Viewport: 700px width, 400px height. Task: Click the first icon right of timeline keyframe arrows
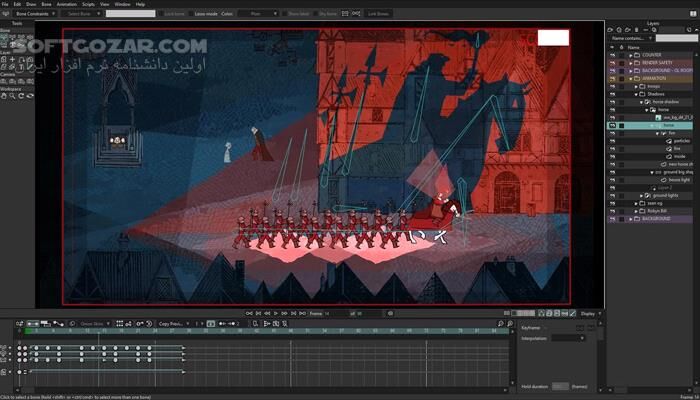255,324
